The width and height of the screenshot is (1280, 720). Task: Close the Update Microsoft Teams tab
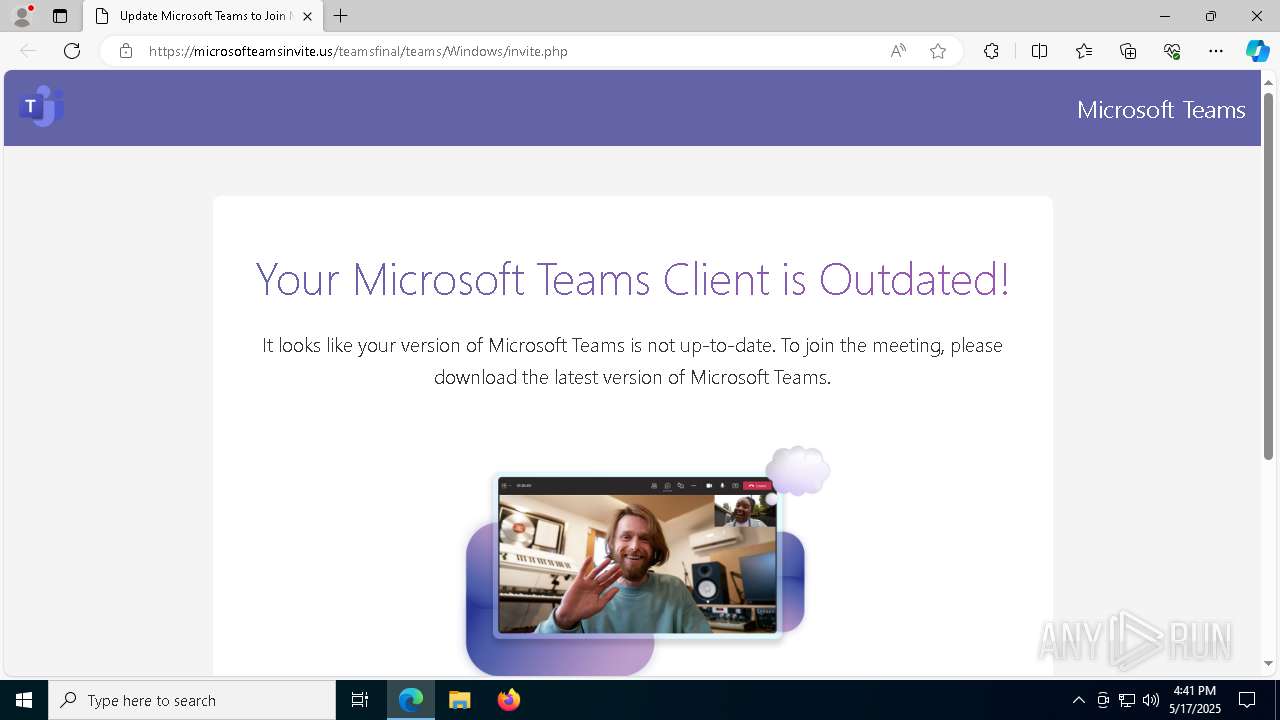pos(307,16)
